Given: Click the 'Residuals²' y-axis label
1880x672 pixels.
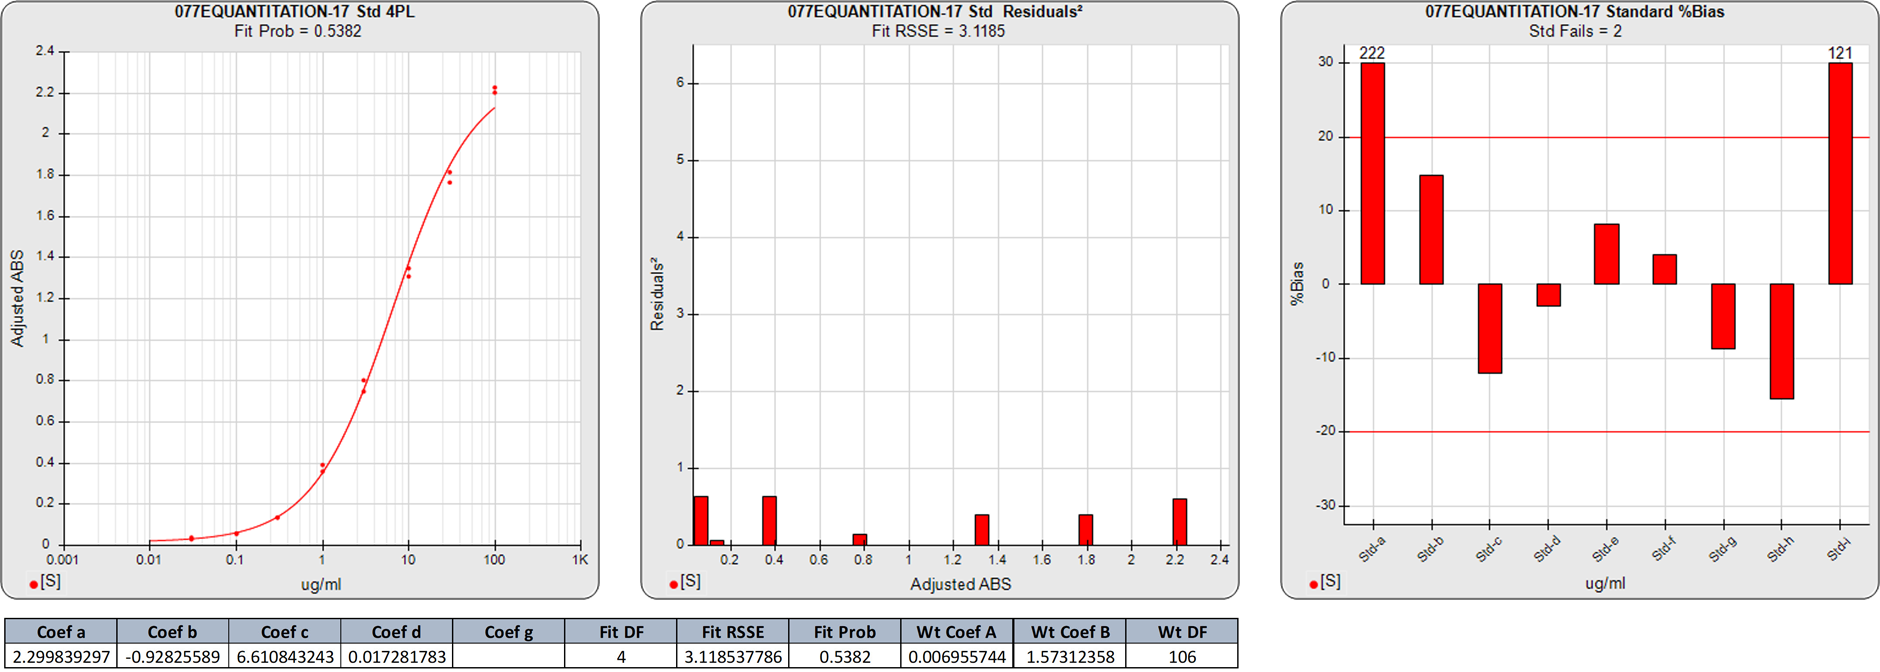Looking at the screenshot, I should point(657,294).
